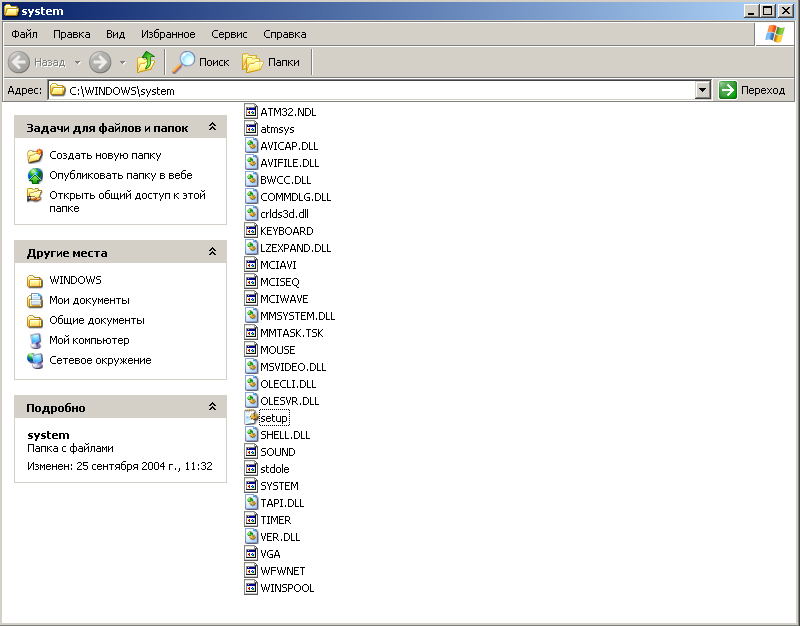800x626 pixels.
Task: Click the Переход go button
Action: [x=753, y=90]
